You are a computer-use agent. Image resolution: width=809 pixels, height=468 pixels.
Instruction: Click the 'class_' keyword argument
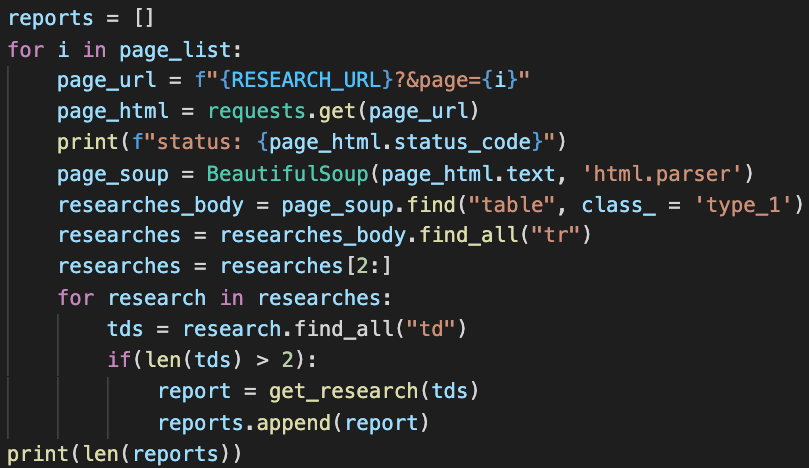point(619,206)
